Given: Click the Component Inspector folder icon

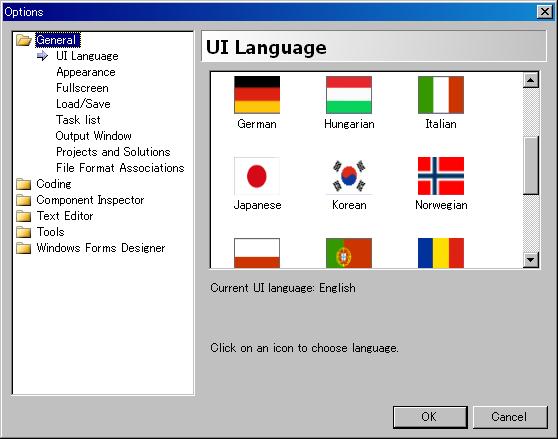Looking at the screenshot, I should 24,200.
